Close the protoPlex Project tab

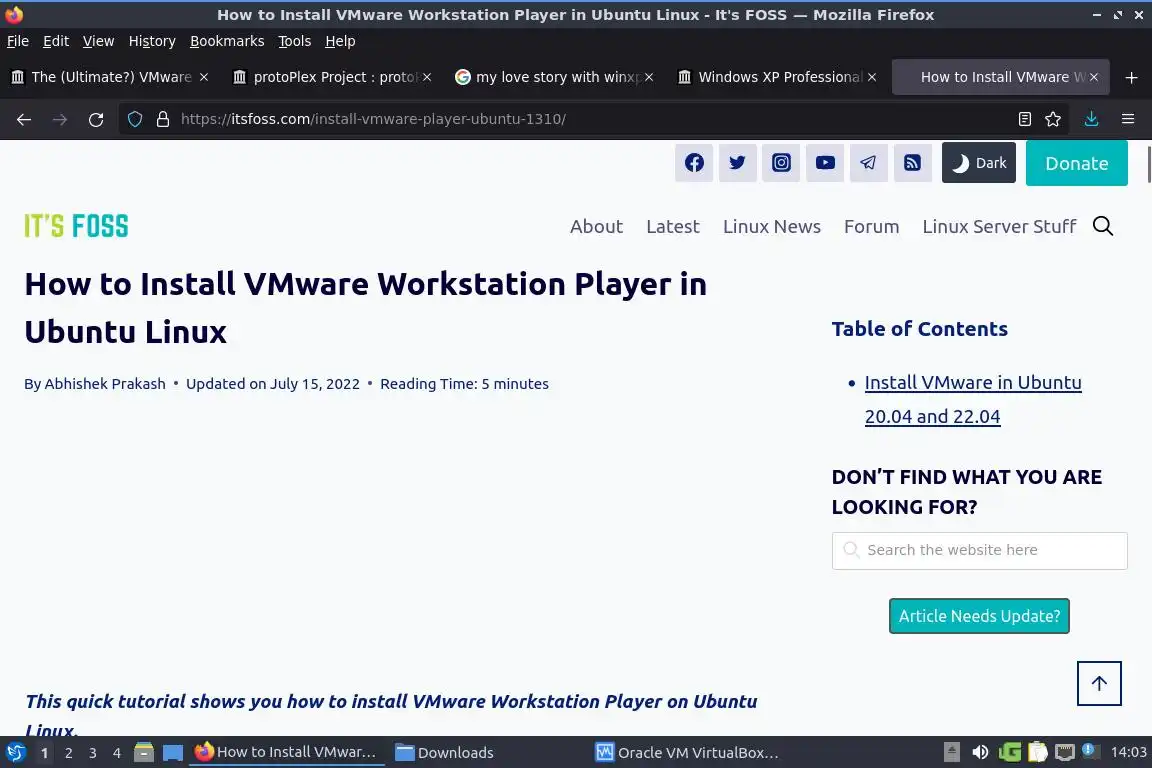(x=427, y=77)
